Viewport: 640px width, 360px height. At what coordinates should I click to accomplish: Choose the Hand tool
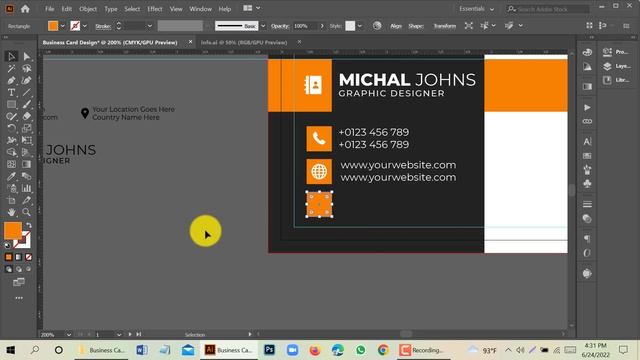(11, 212)
